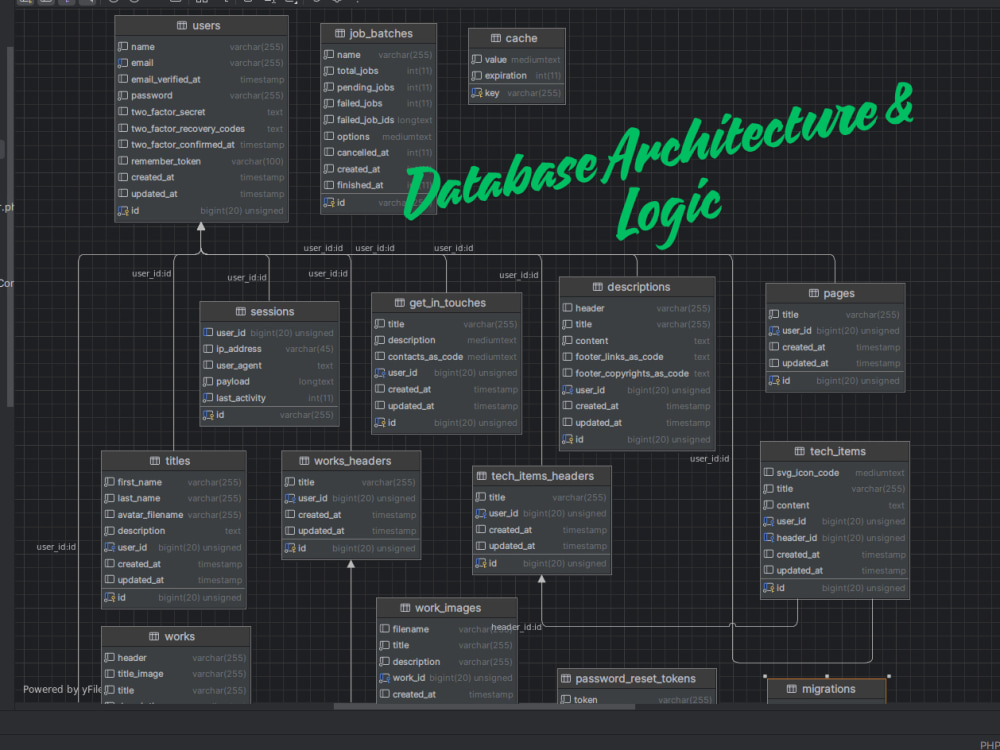
Task: Click the table icon beside pages title
Action: coord(814,293)
